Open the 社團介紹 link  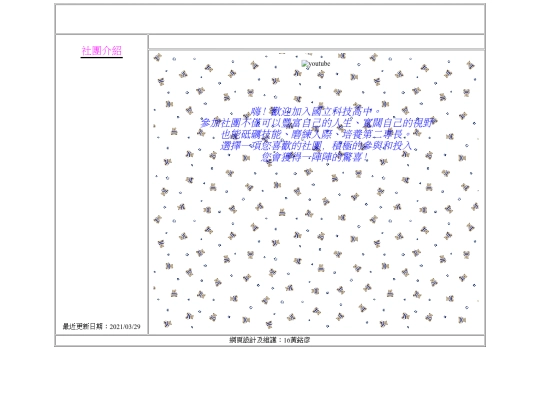pos(102,51)
